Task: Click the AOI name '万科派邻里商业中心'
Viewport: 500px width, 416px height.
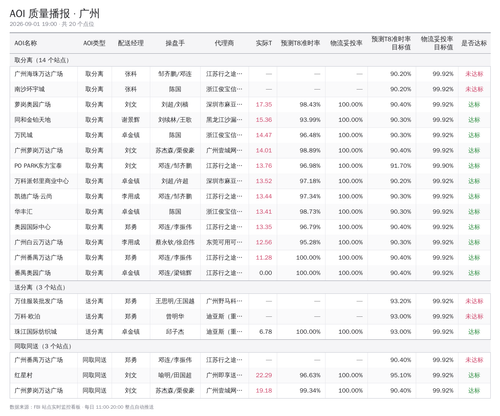Action: coord(42,181)
